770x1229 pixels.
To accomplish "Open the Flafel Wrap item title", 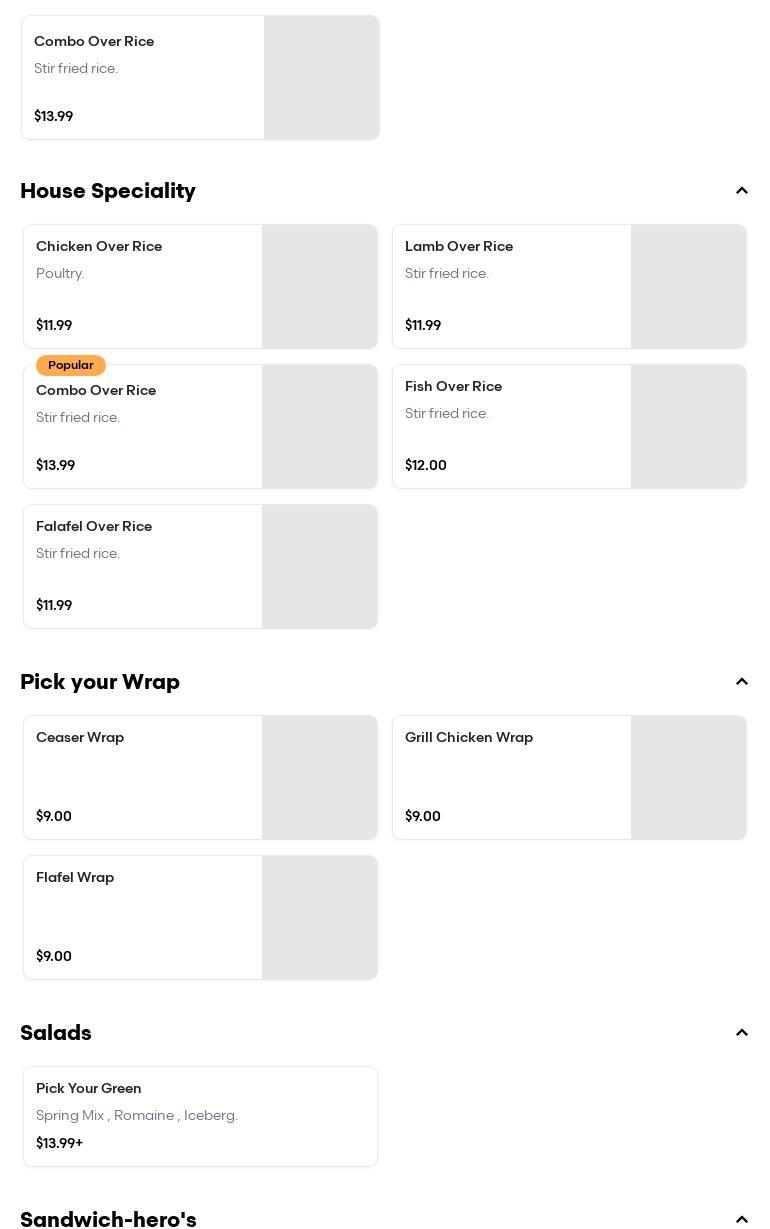I will click(75, 877).
